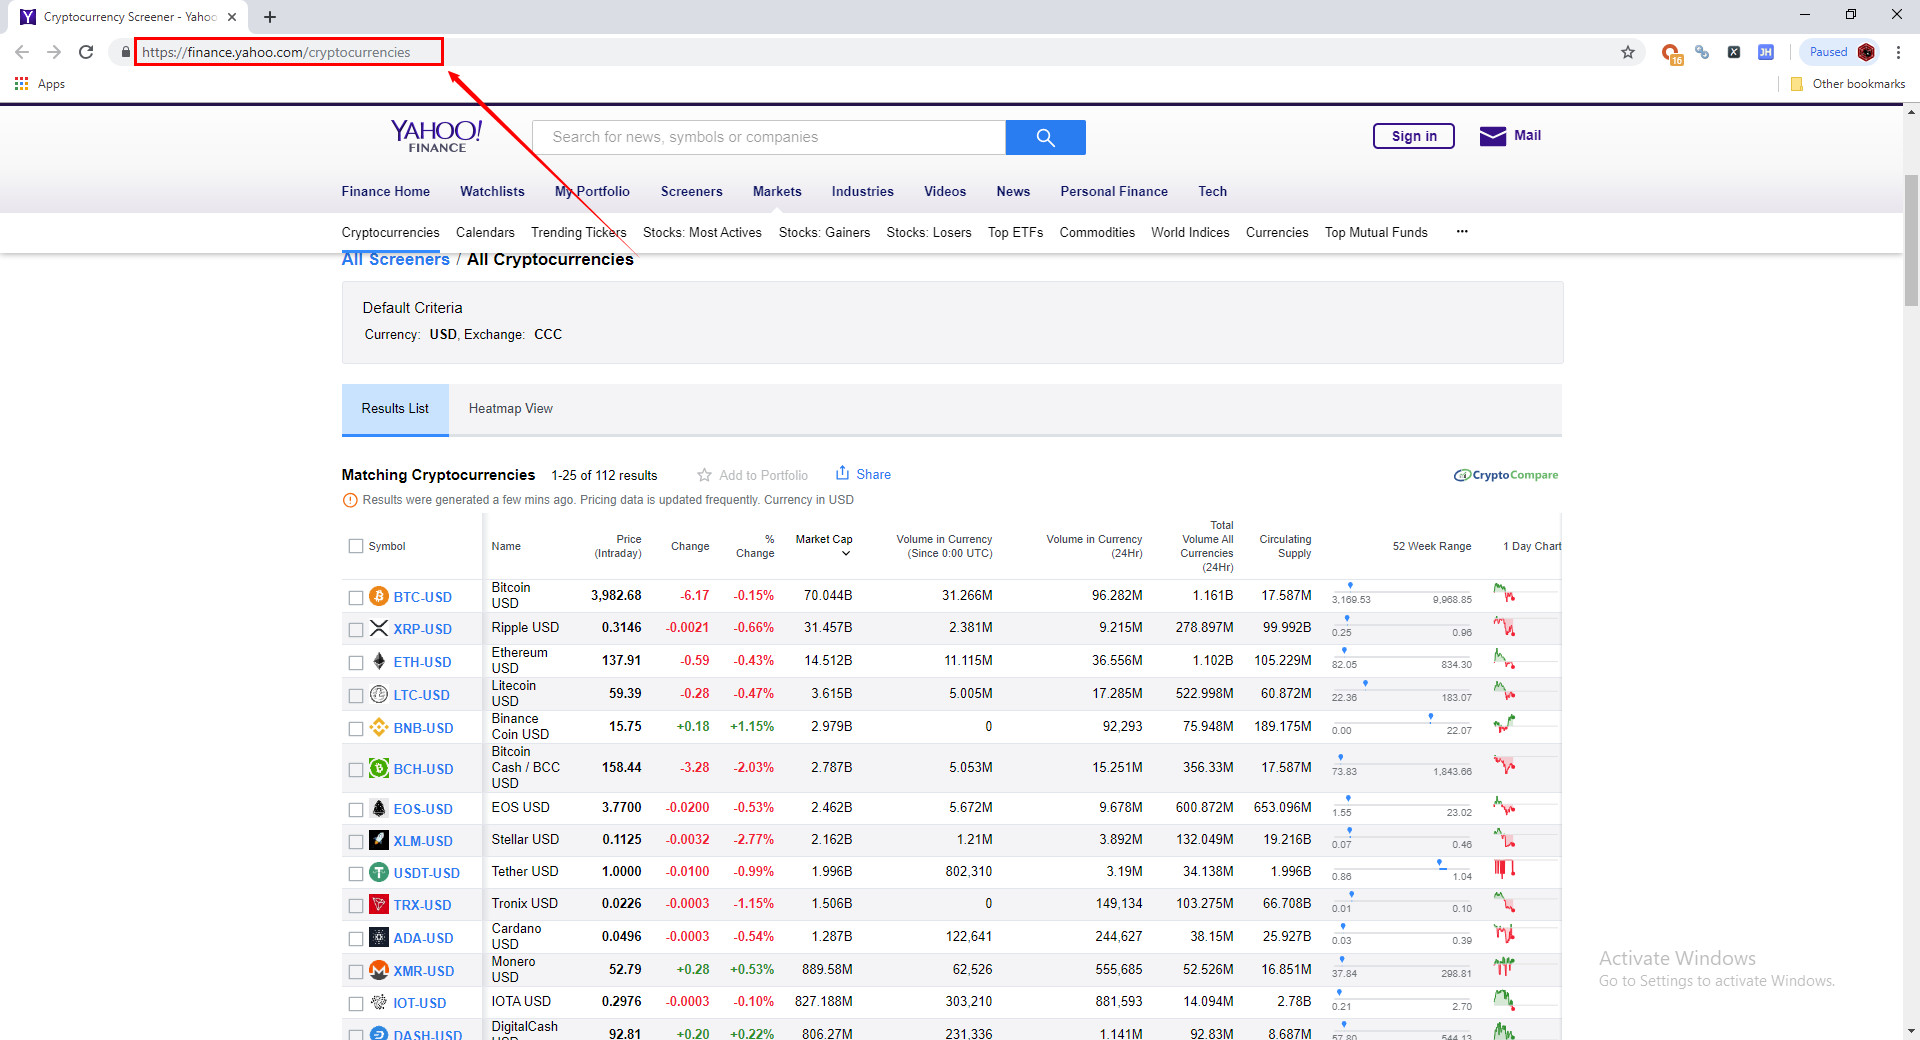The height and width of the screenshot is (1040, 1920).
Task: Check the LTC-USD row checkbox
Action: tap(355, 695)
